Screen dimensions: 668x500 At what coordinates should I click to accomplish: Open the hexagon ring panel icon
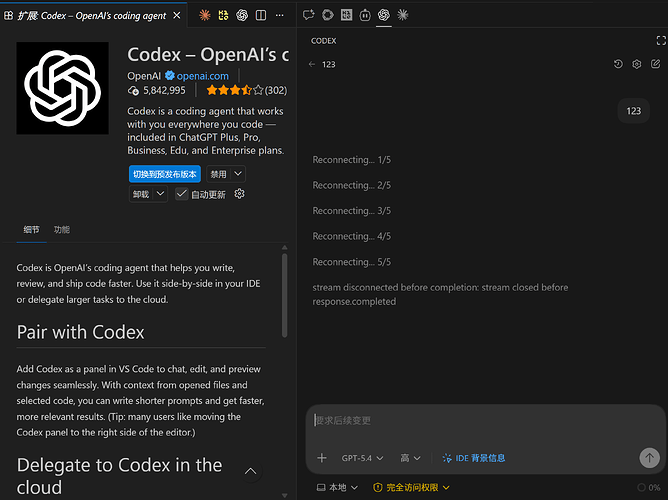click(x=328, y=15)
